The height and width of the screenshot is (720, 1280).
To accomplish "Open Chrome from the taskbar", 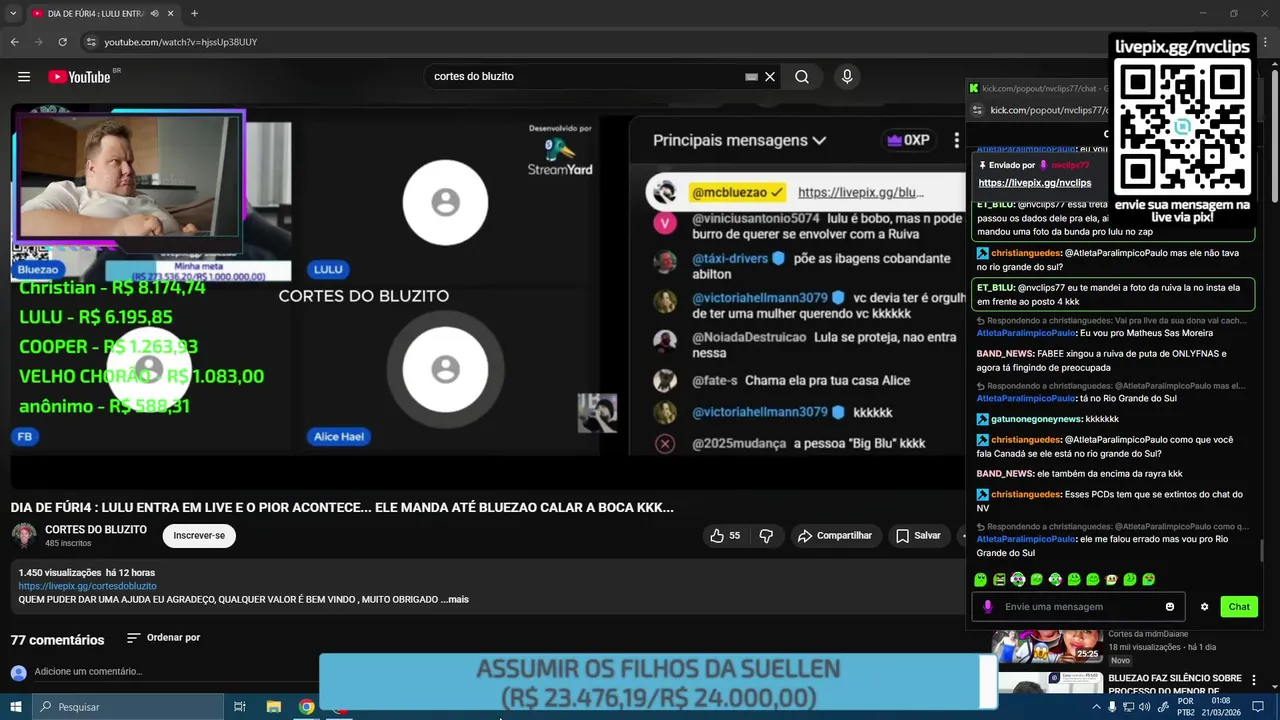I will pyautogui.click(x=307, y=707).
